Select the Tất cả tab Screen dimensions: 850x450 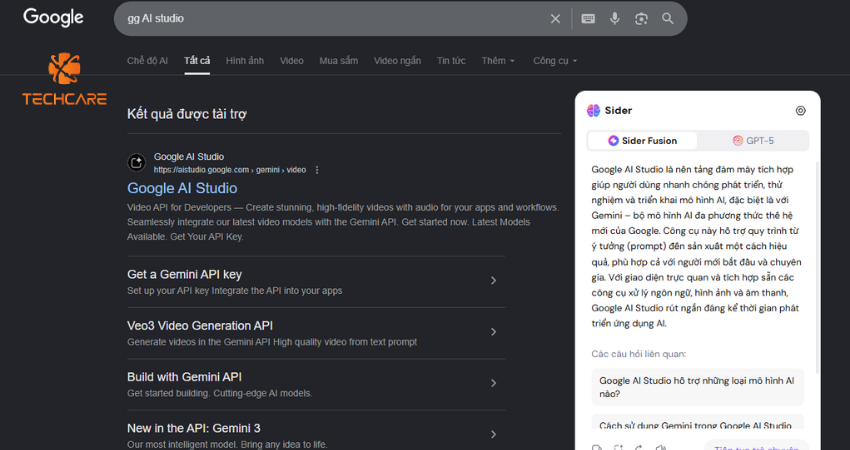(197, 61)
